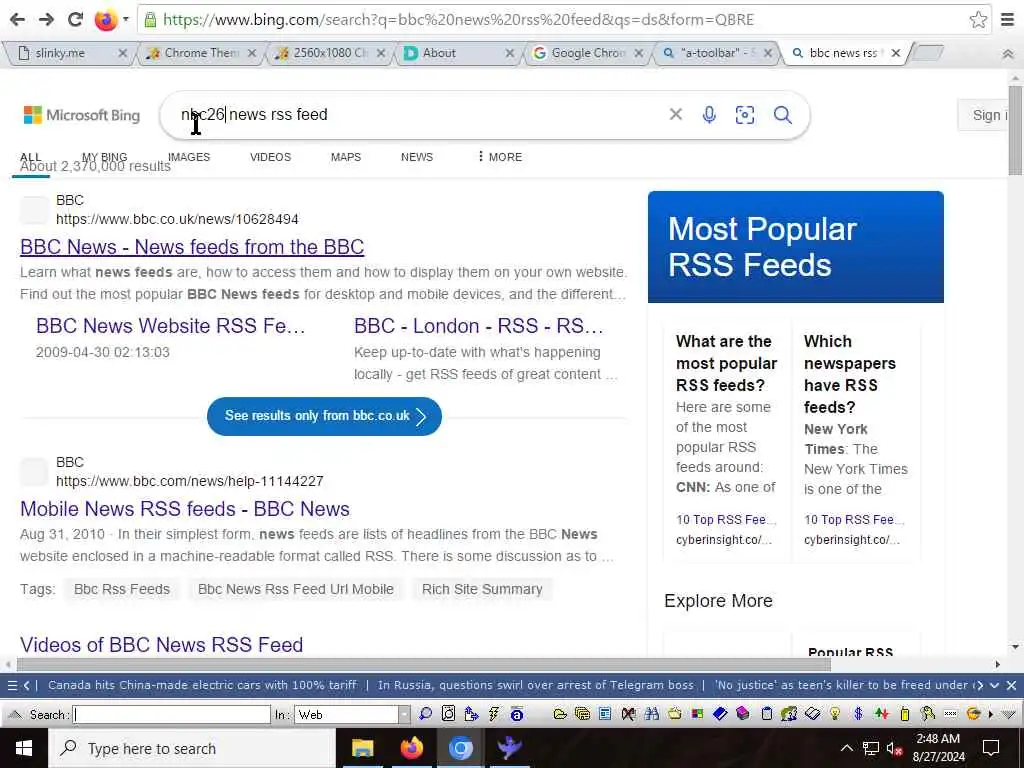Click the news ticker next arrow
This screenshot has height=768, width=1024.
pyautogui.click(x=978, y=685)
